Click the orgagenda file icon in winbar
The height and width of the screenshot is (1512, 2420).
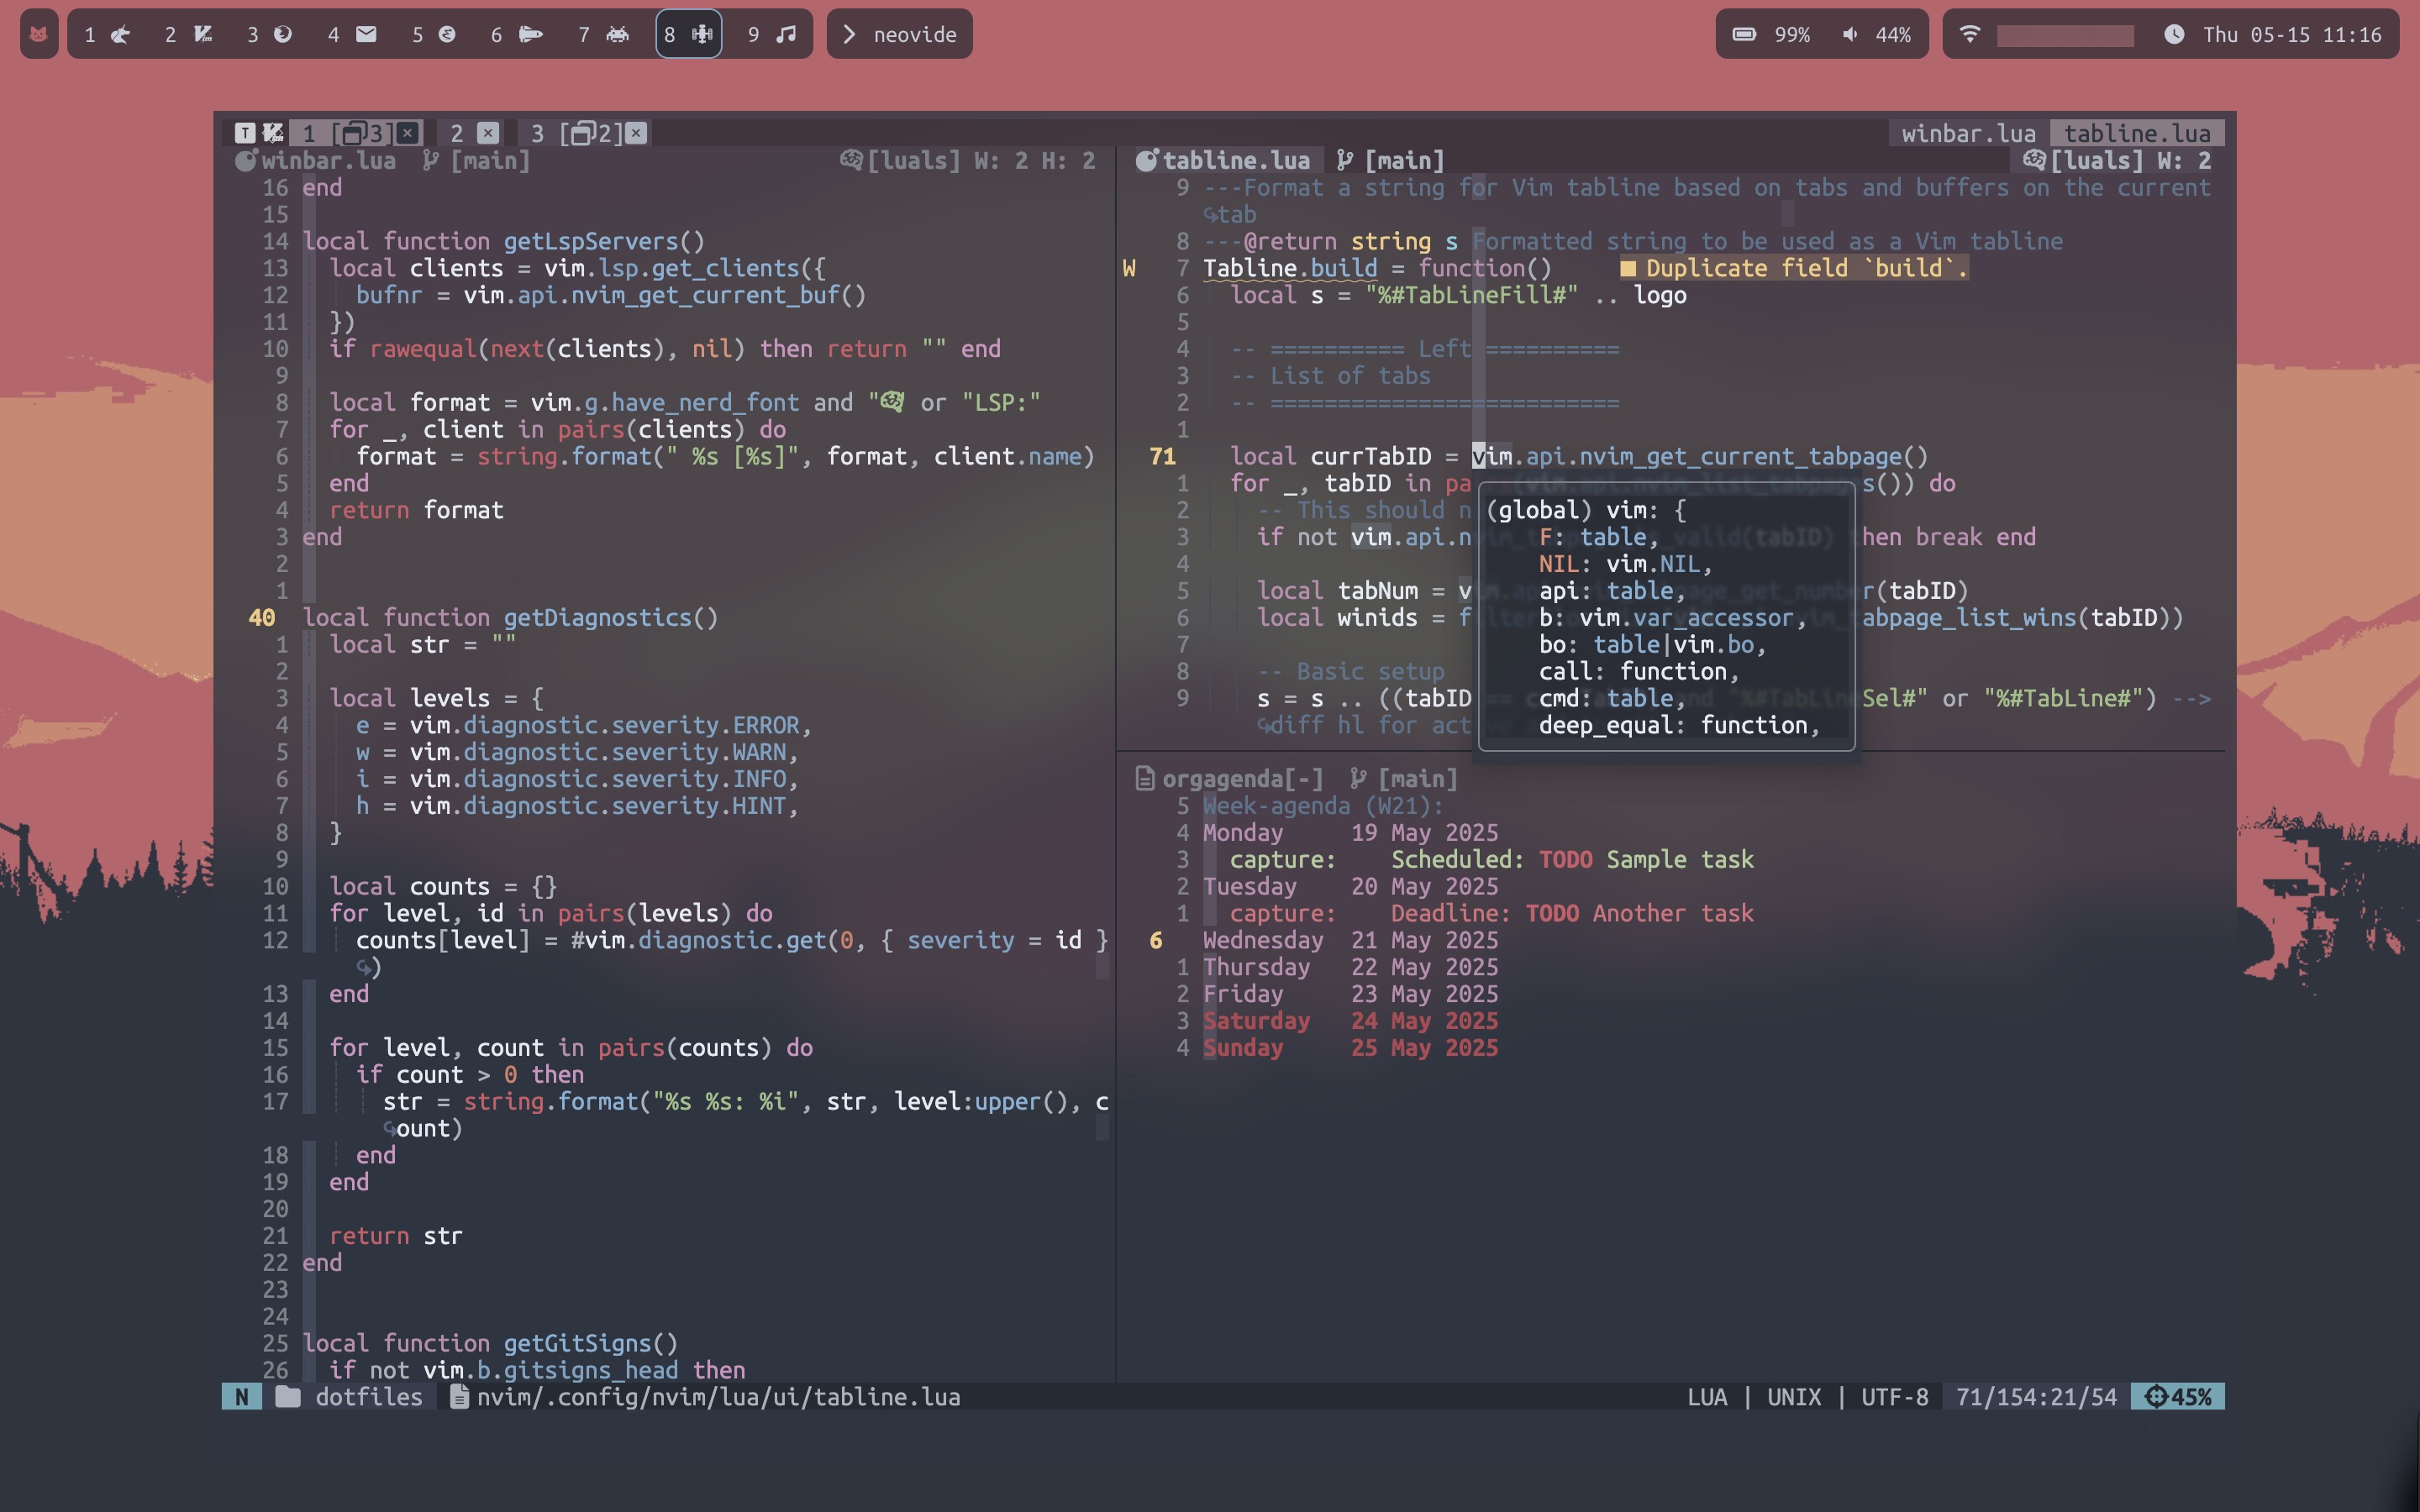[1145, 778]
